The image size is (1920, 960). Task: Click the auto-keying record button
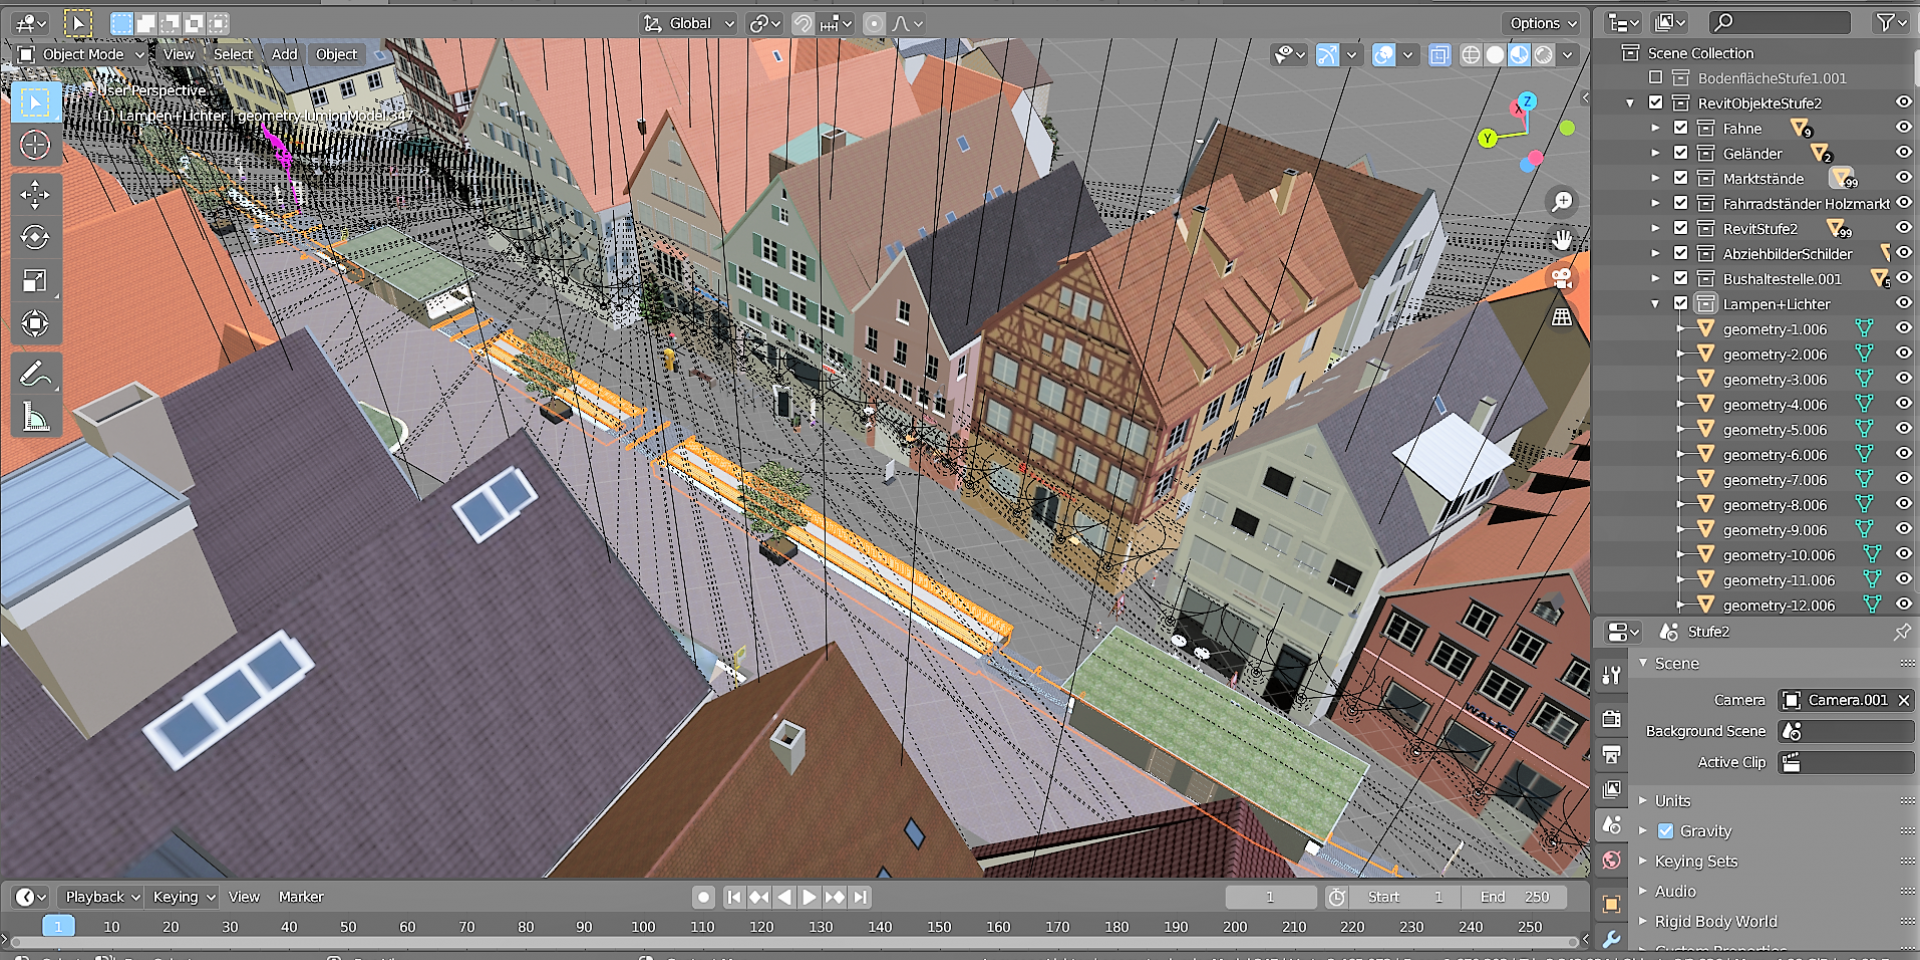(x=703, y=897)
